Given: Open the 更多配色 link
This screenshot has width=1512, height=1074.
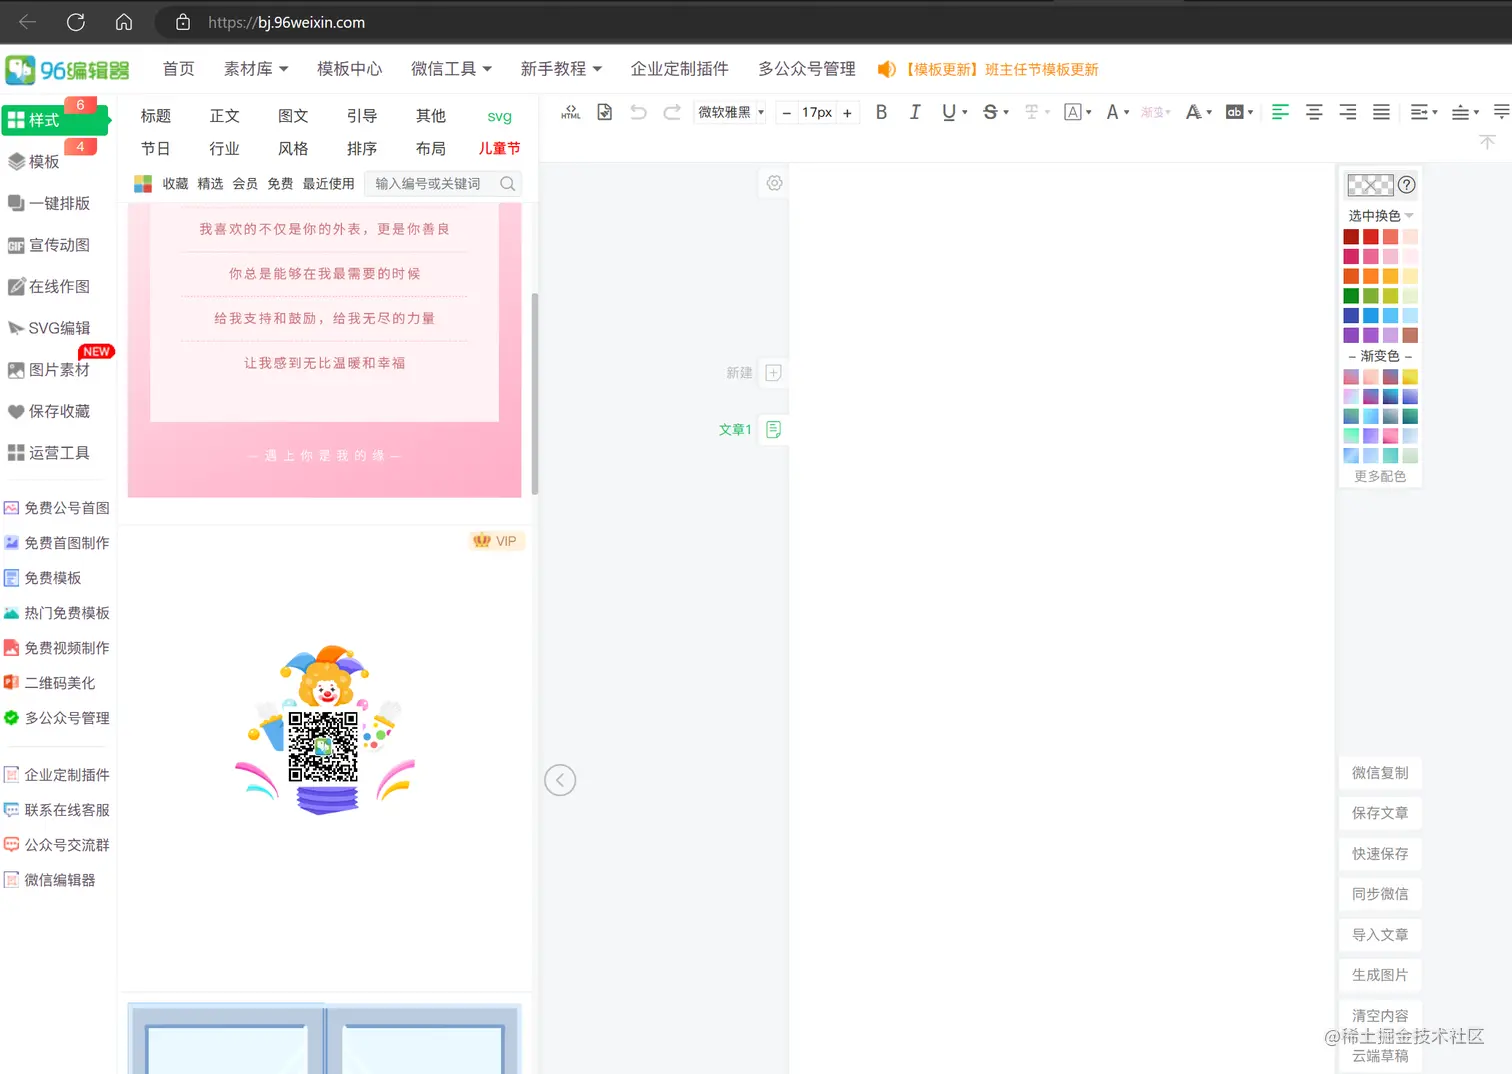Looking at the screenshot, I should 1380,476.
